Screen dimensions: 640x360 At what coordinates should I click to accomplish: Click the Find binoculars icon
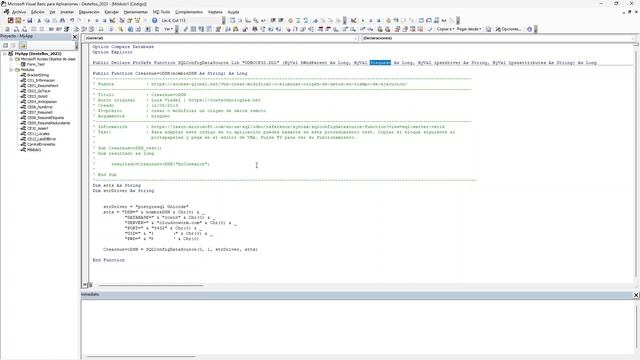click(62, 20)
